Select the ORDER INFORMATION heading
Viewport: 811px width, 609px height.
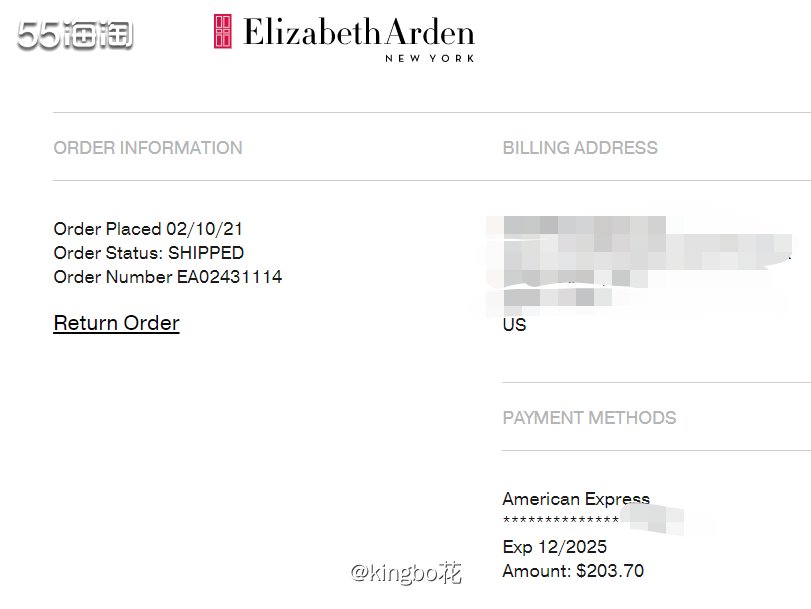click(x=148, y=148)
